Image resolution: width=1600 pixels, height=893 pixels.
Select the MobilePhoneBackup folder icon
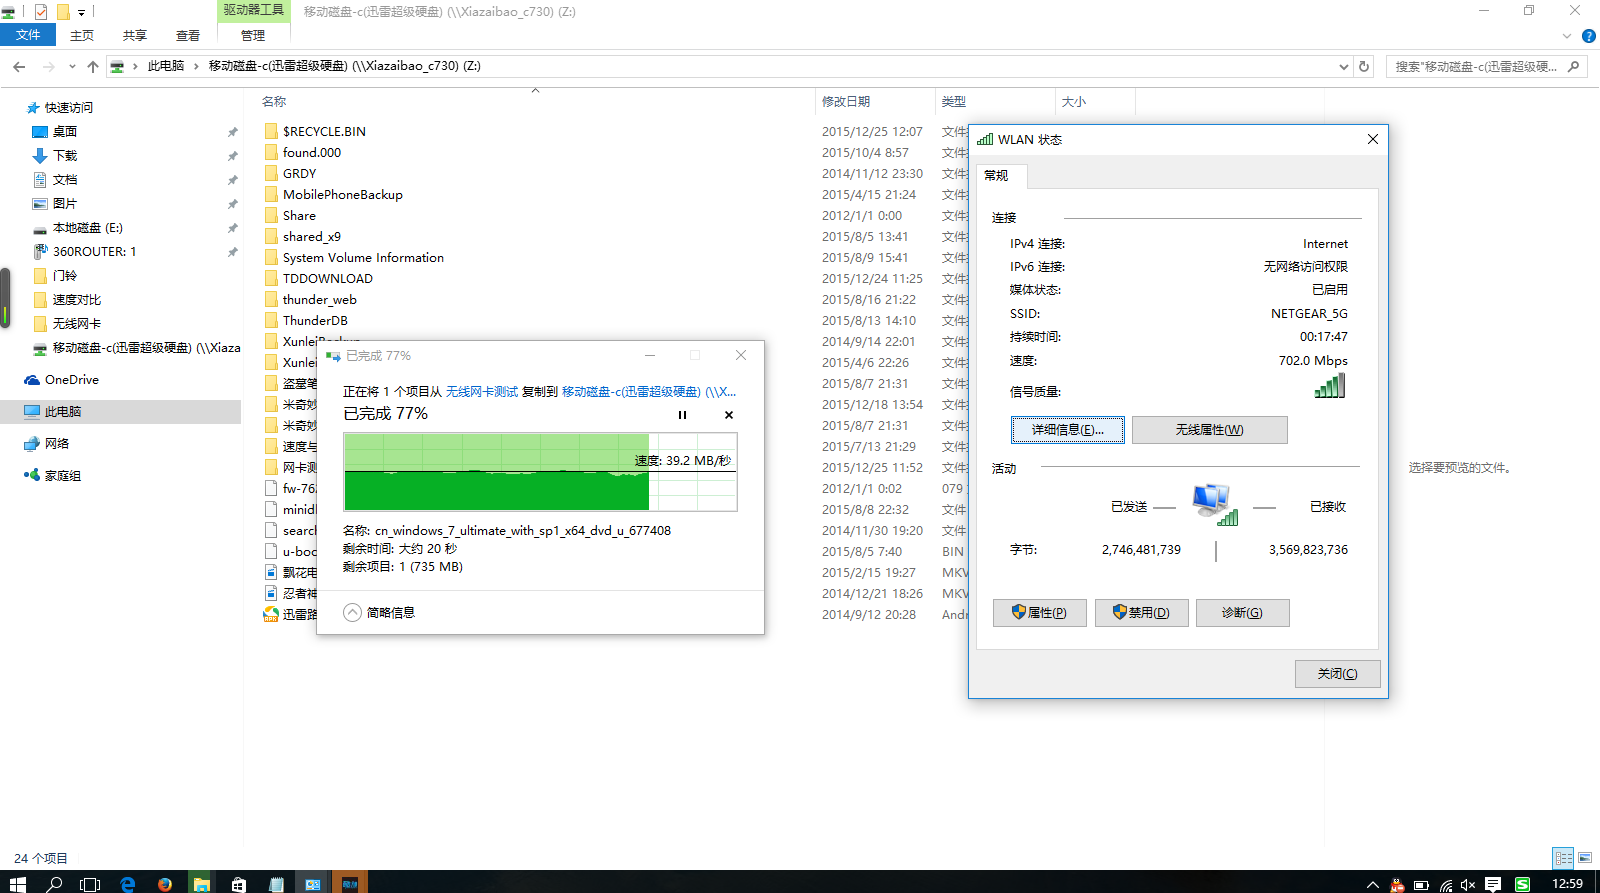tap(271, 194)
